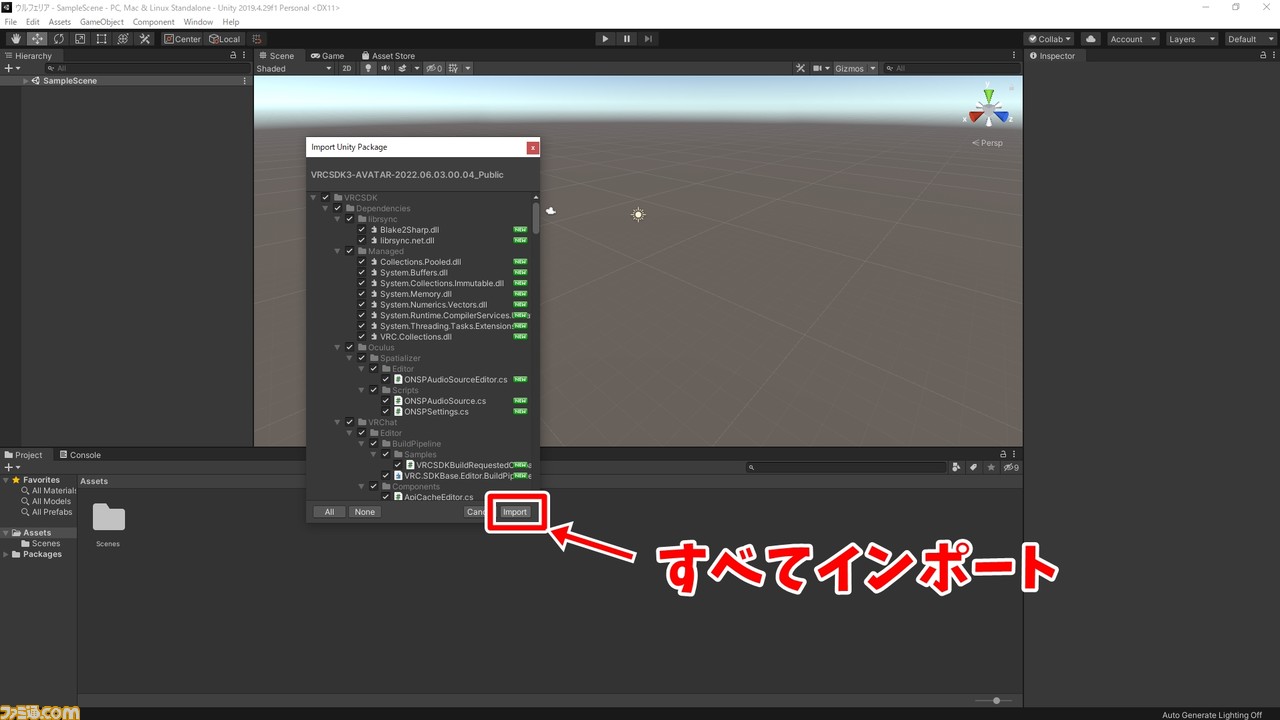
Task: Toggle pivot Center button
Action: tap(182, 39)
